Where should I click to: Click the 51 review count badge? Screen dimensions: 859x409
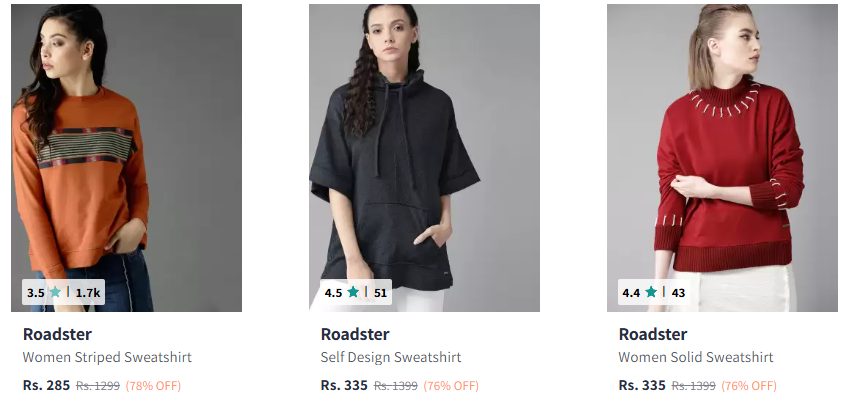(x=380, y=293)
